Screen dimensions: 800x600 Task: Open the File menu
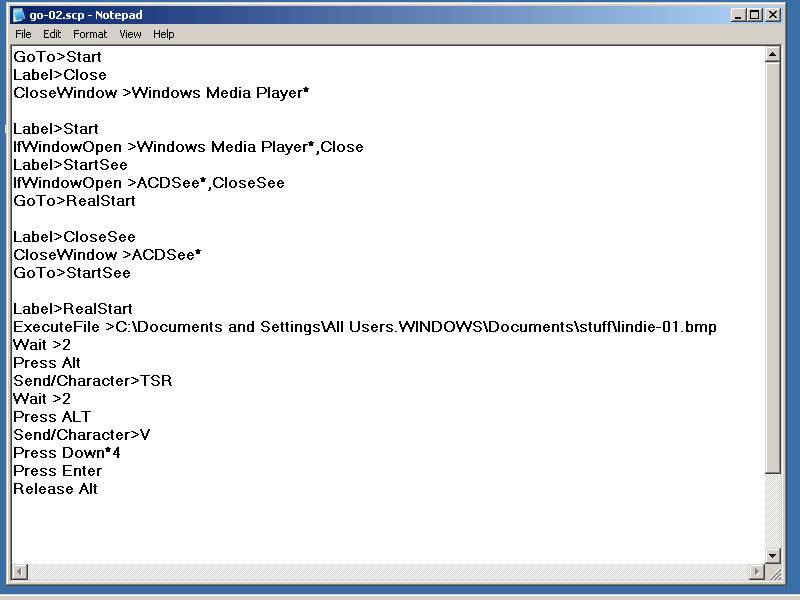click(x=23, y=34)
